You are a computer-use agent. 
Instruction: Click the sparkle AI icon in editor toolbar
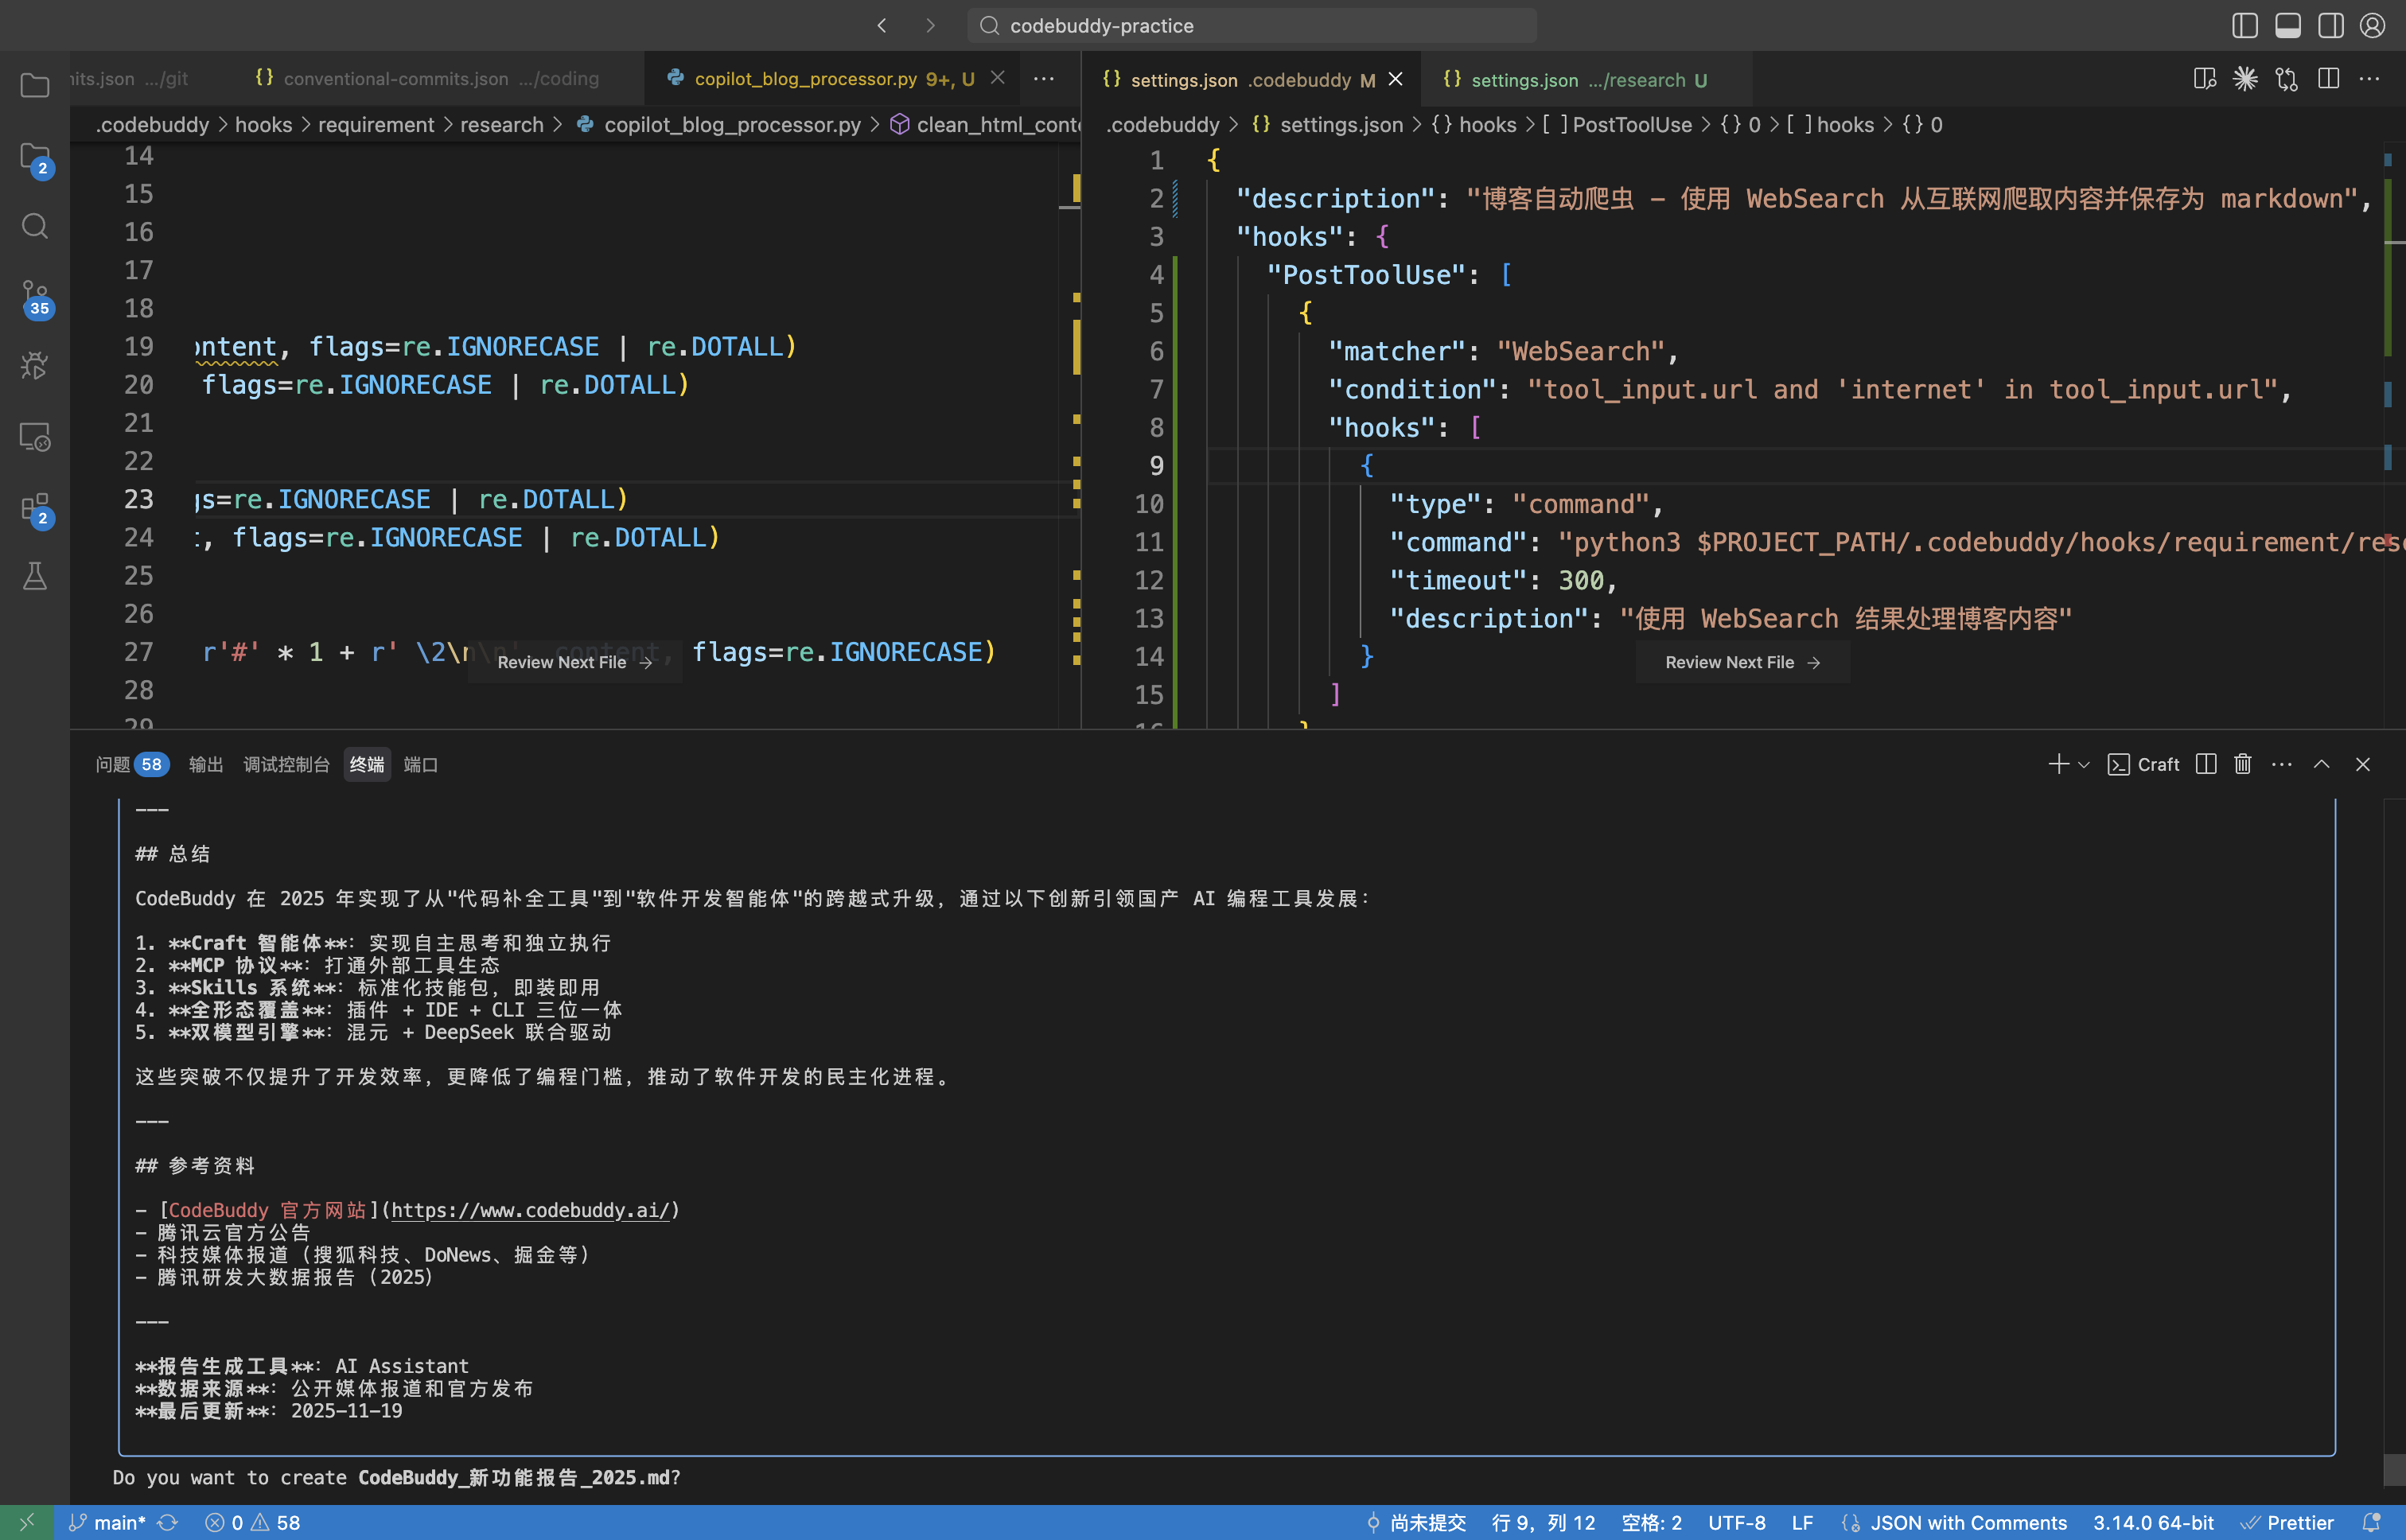coord(2245,79)
